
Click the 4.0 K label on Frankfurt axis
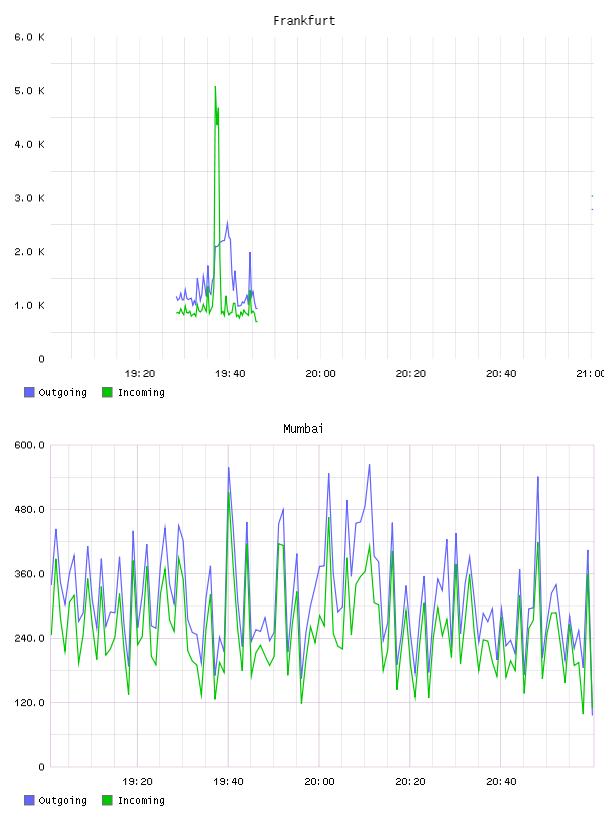30,145
